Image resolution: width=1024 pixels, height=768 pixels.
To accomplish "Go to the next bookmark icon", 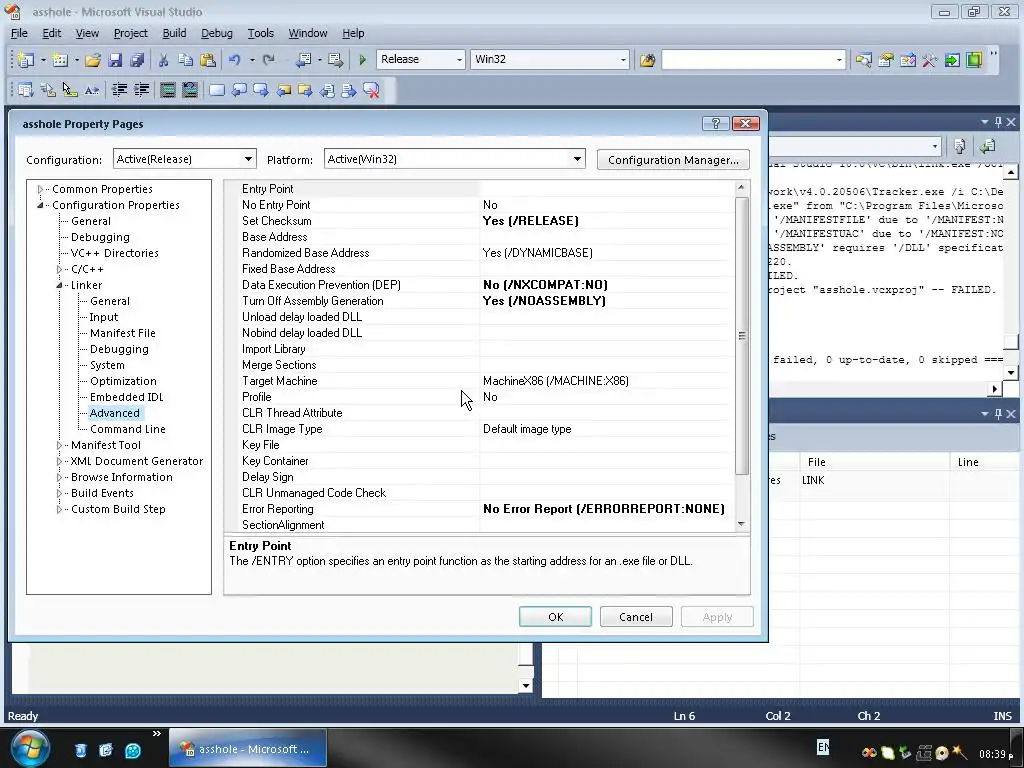I will pyautogui.click(x=261, y=90).
